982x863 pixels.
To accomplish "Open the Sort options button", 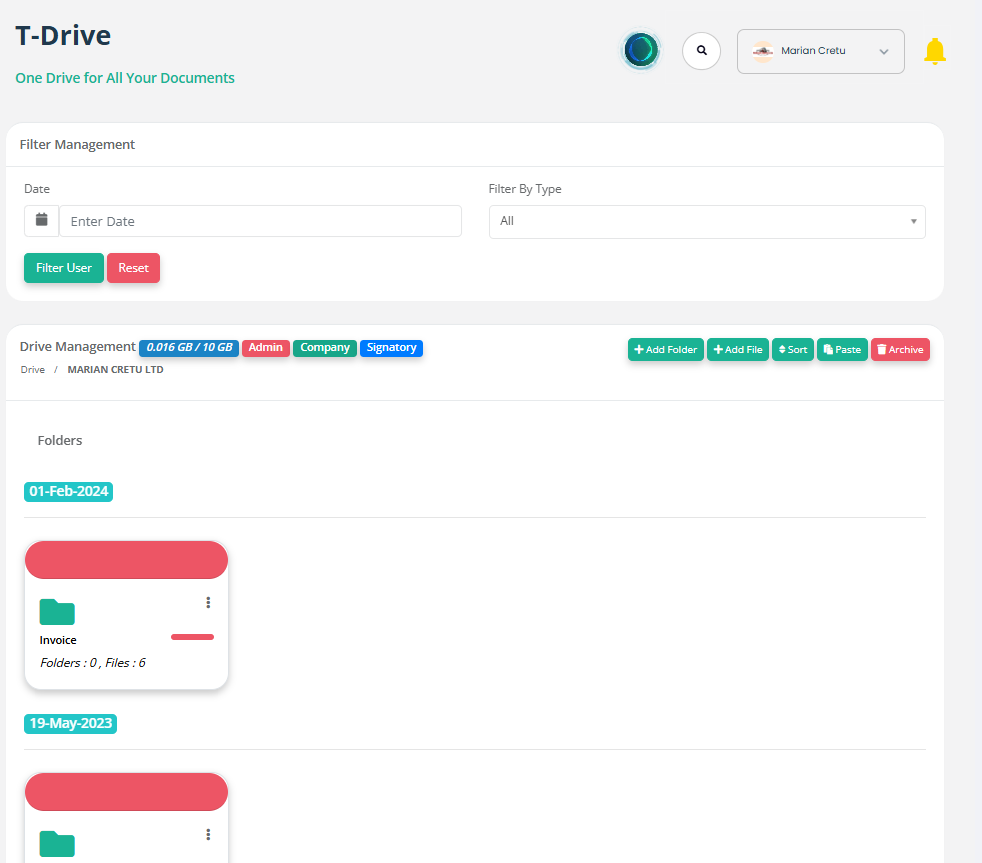I will pos(792,350).
